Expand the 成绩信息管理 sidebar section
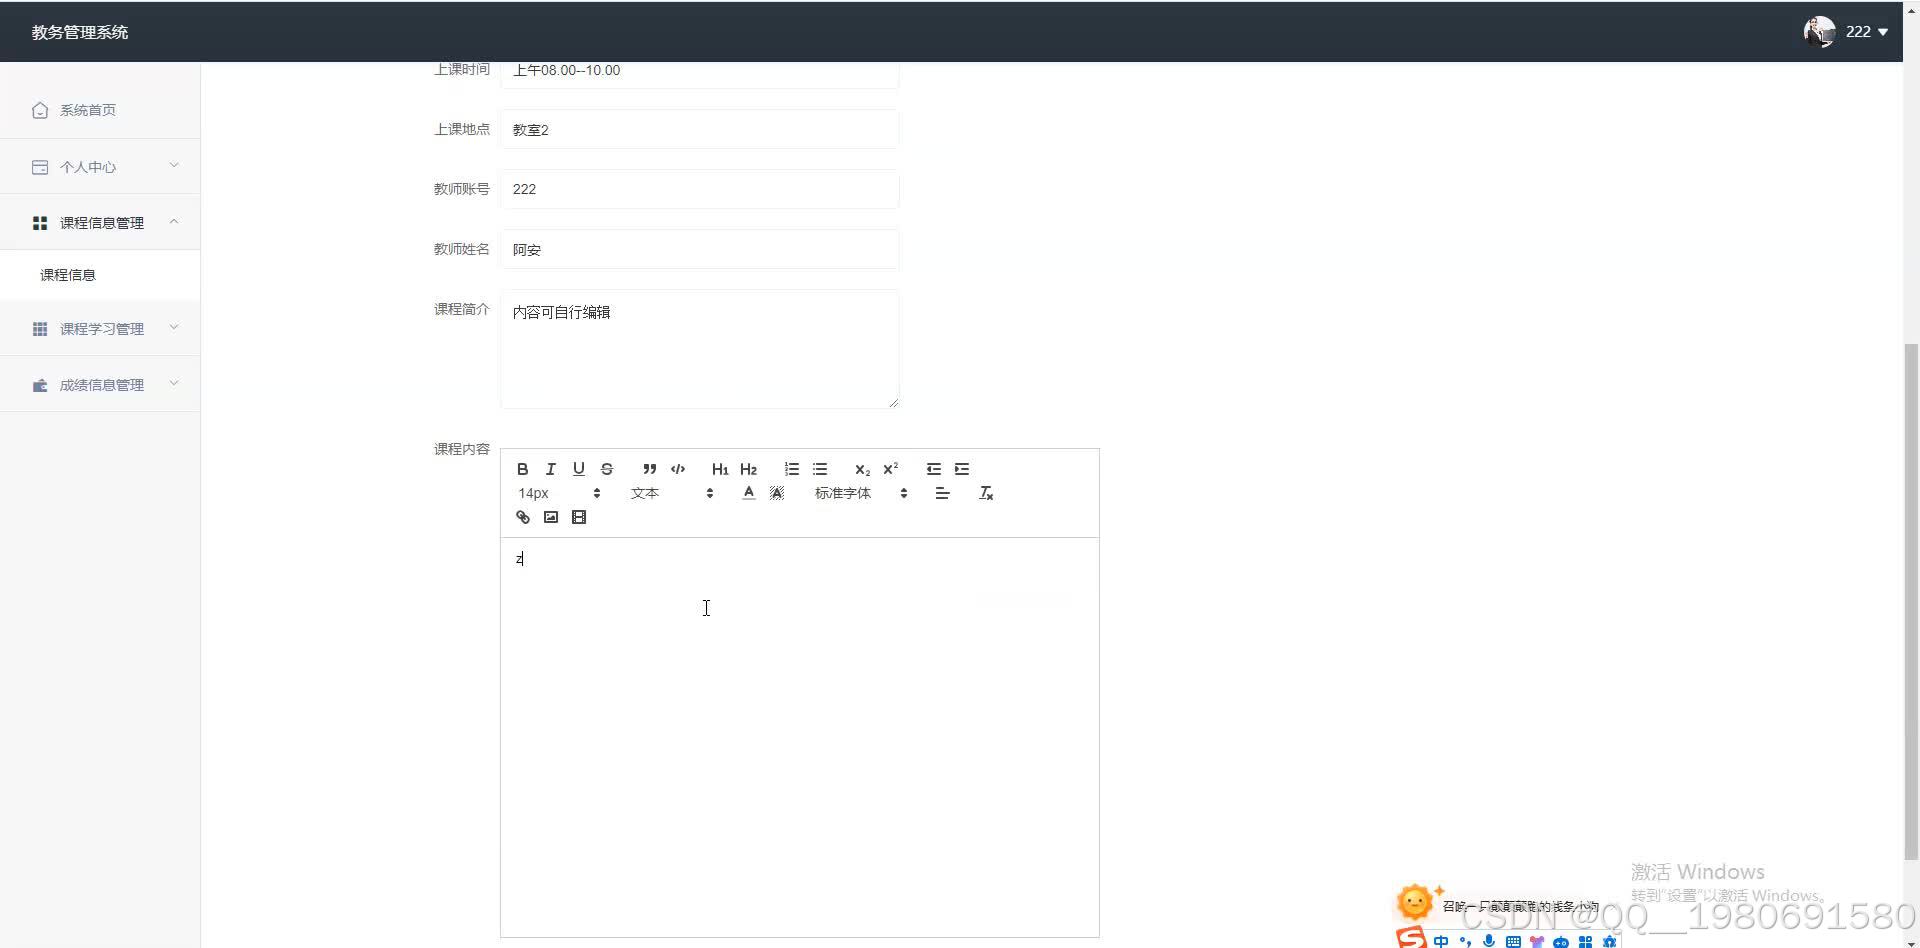The height and width of the screenshot is (948, 1920). click(x=100, y=384)
